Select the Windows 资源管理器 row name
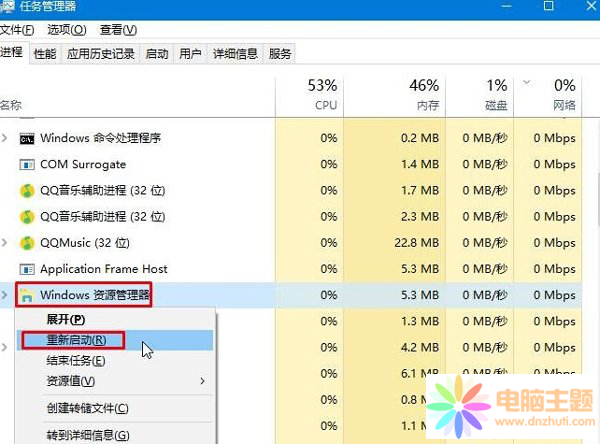The image size is (600, 444). 95,295
